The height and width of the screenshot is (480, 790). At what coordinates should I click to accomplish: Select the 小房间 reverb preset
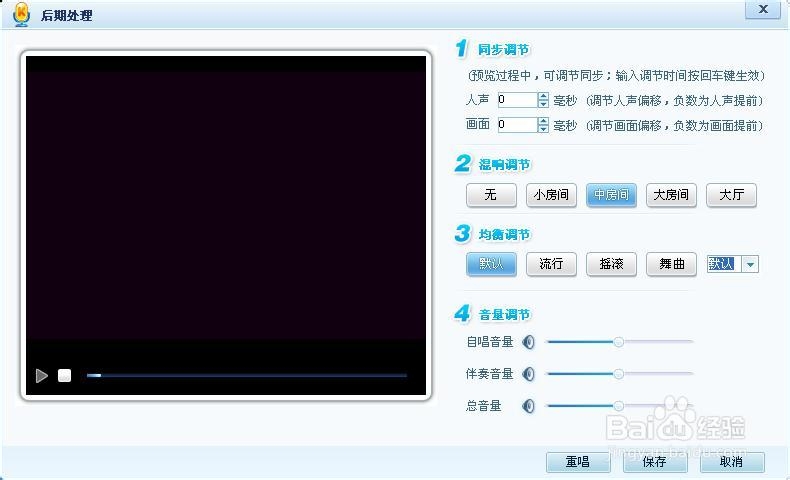(551, 195)
